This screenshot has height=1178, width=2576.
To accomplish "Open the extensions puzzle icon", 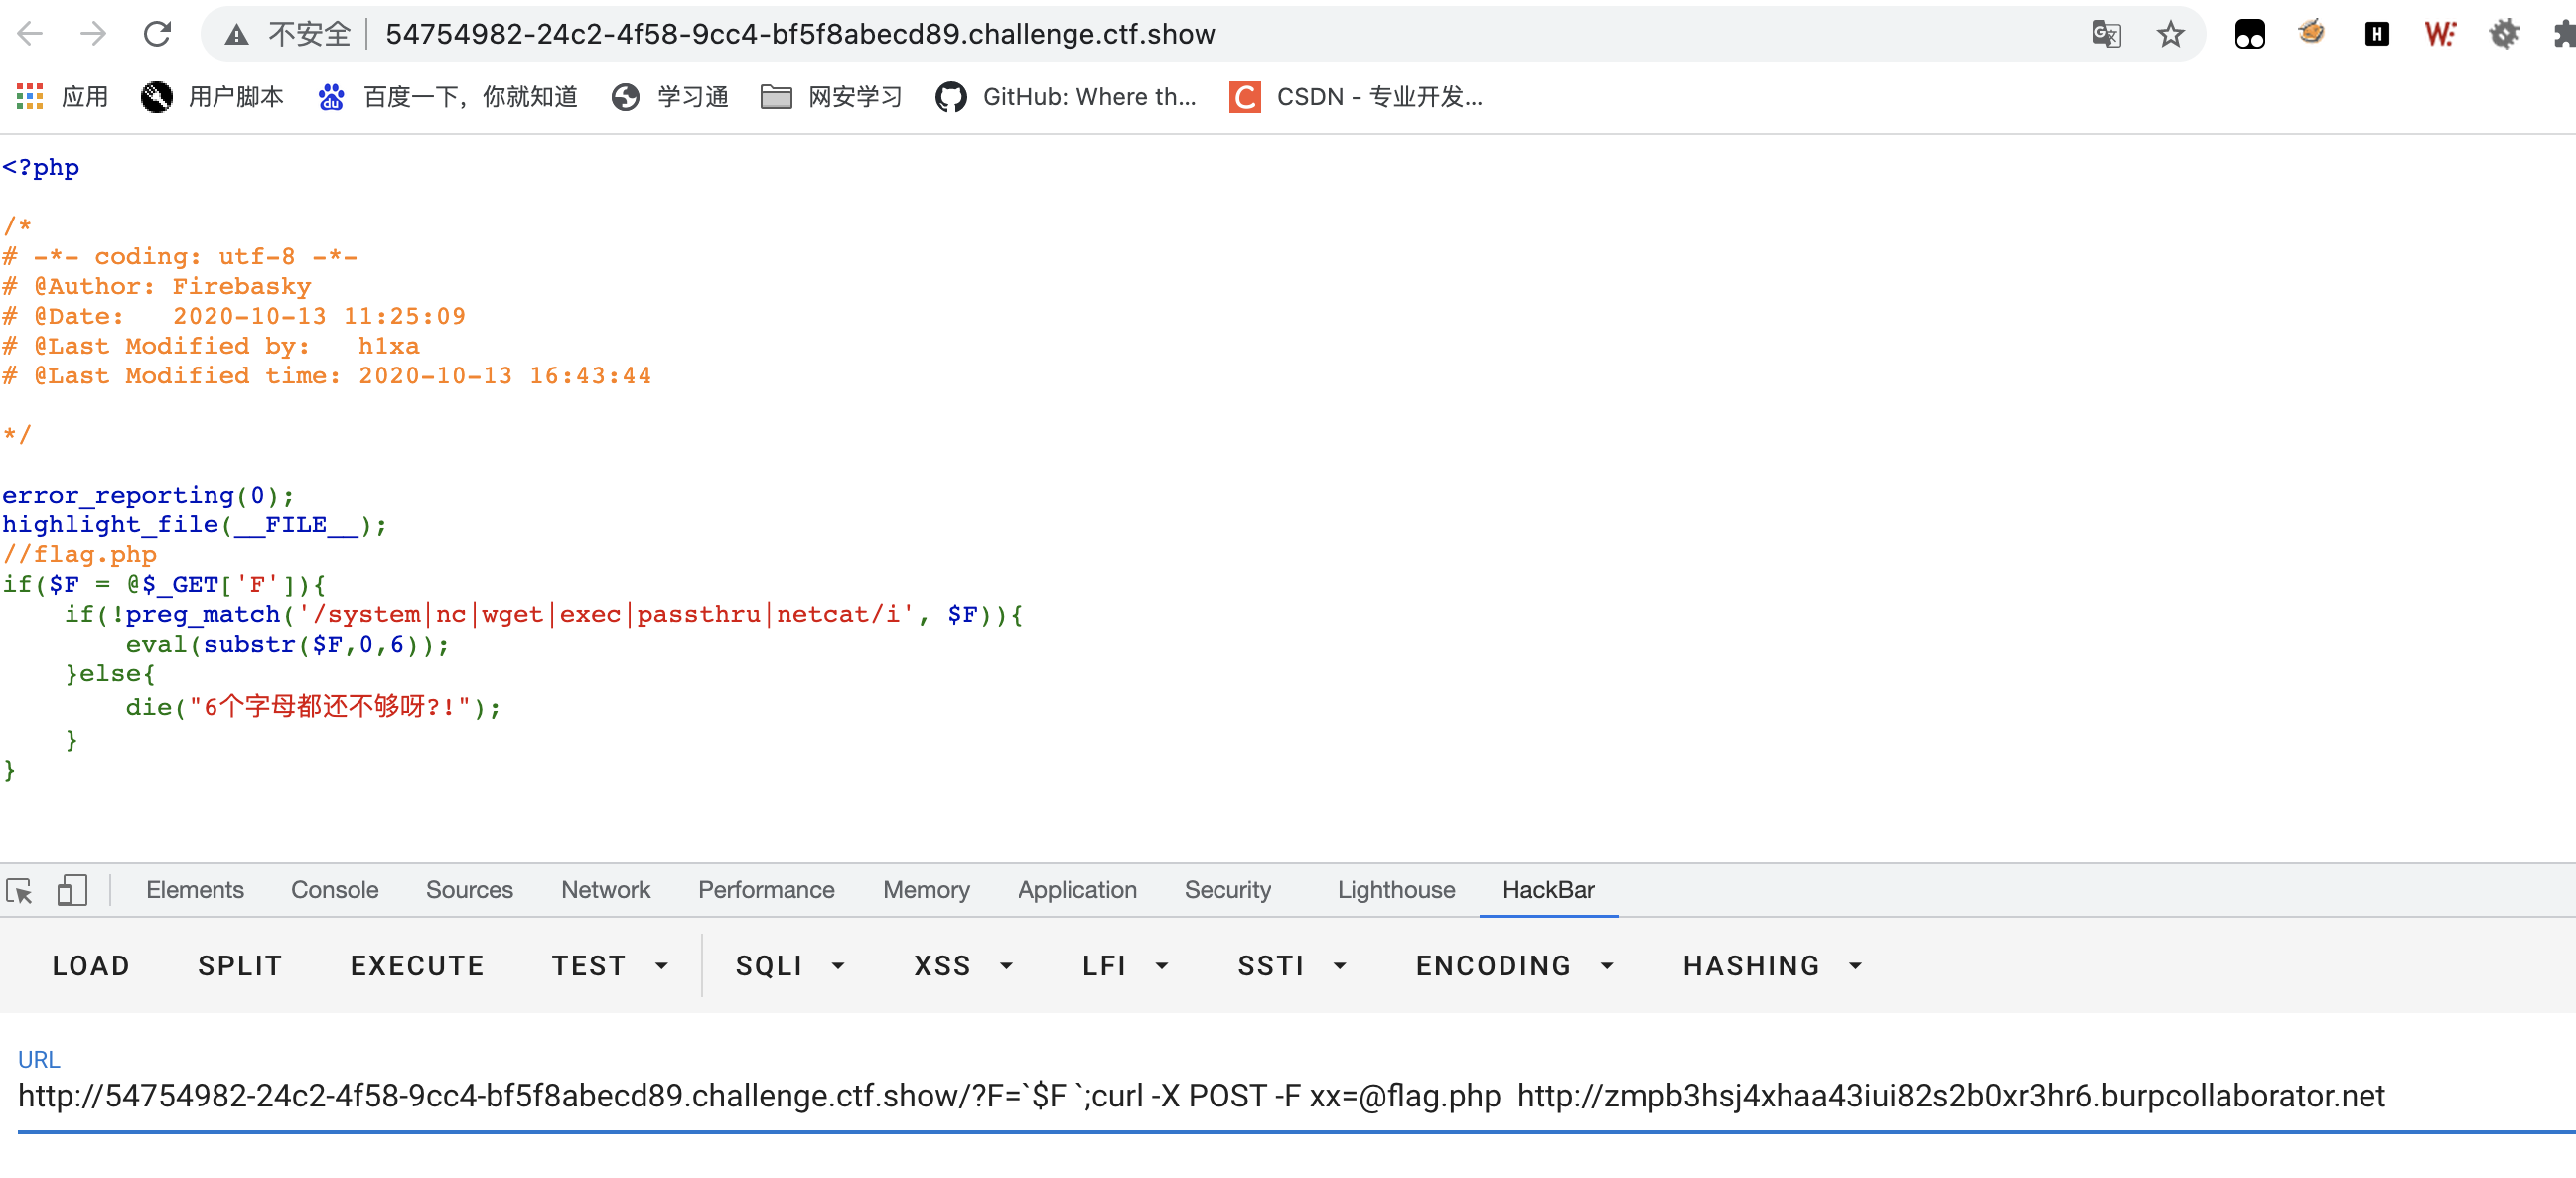I will pyautogui.click(x=2562, y=34).
